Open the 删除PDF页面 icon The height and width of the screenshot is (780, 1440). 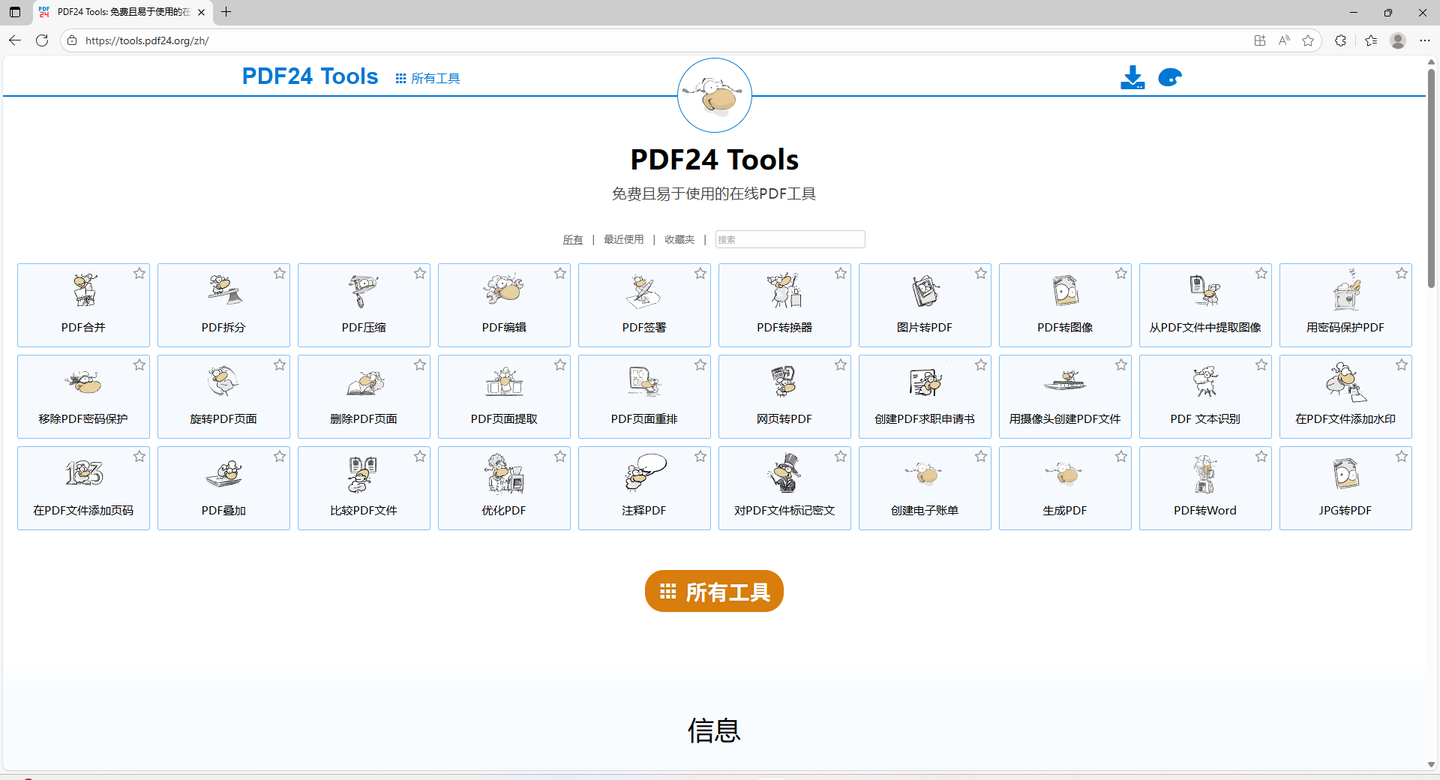click(364, 382)
